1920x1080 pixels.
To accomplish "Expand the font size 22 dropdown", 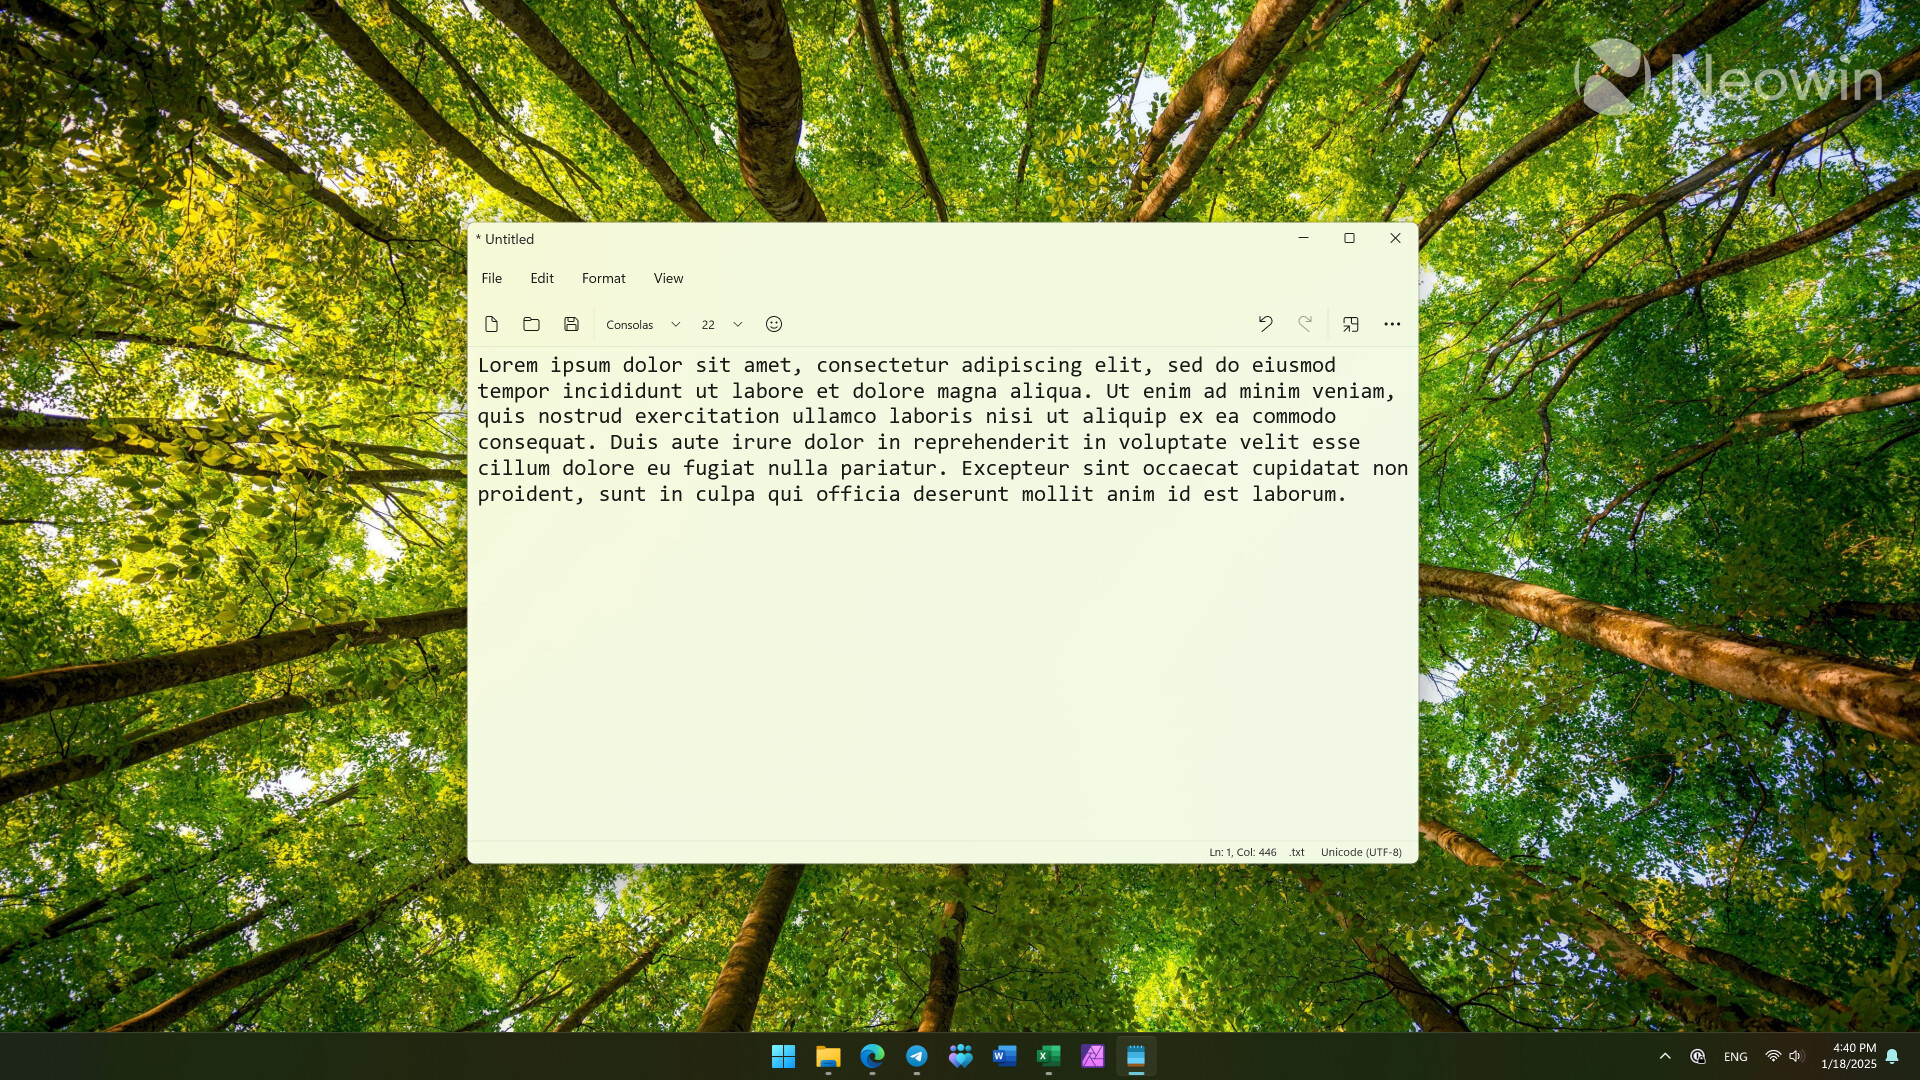I will (x=722, y=324).
